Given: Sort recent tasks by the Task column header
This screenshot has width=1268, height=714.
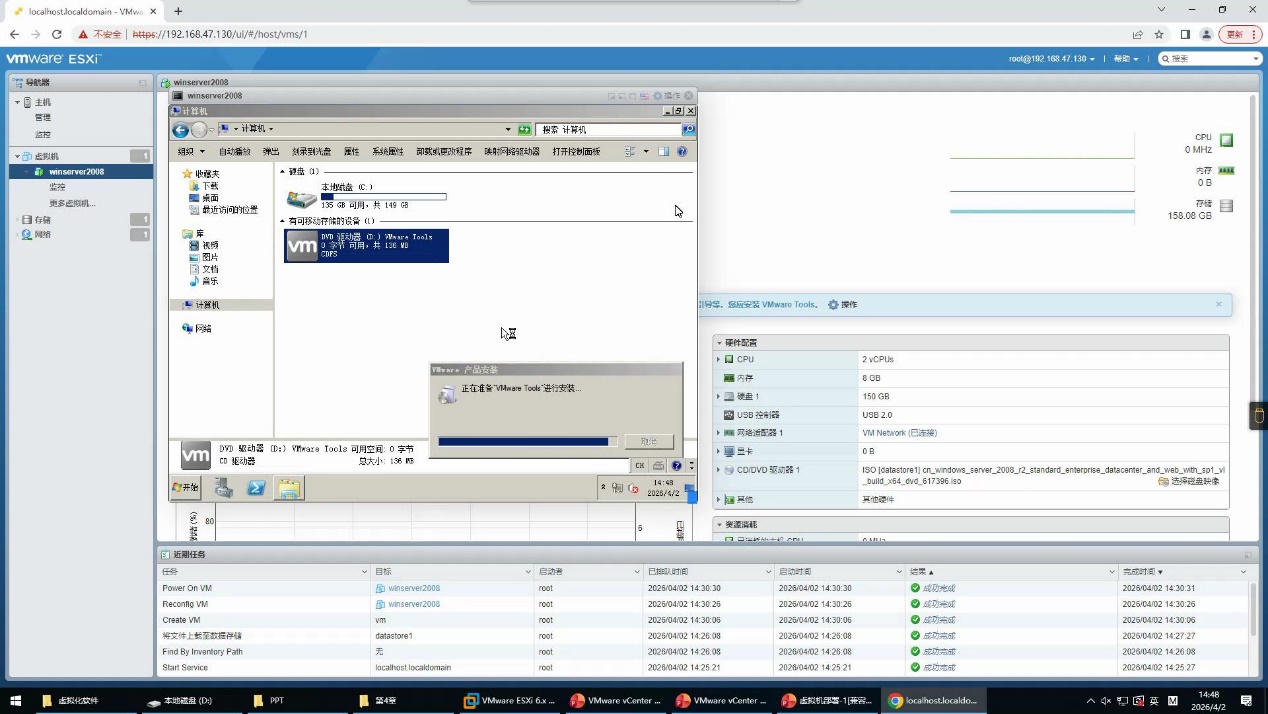Looking at the screenshot, I should tap(263, 571).
